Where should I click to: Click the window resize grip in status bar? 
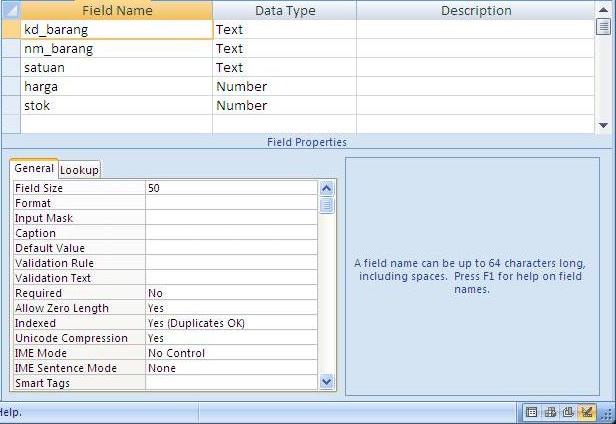(x=609, y=414)
